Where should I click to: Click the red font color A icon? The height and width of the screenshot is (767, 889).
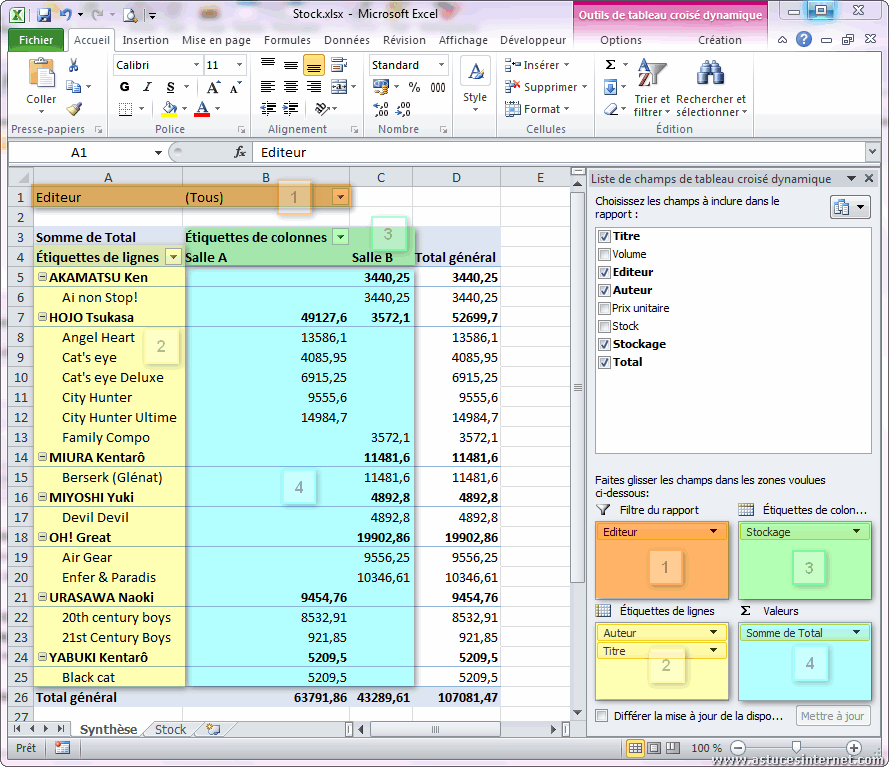coord(202,108)
